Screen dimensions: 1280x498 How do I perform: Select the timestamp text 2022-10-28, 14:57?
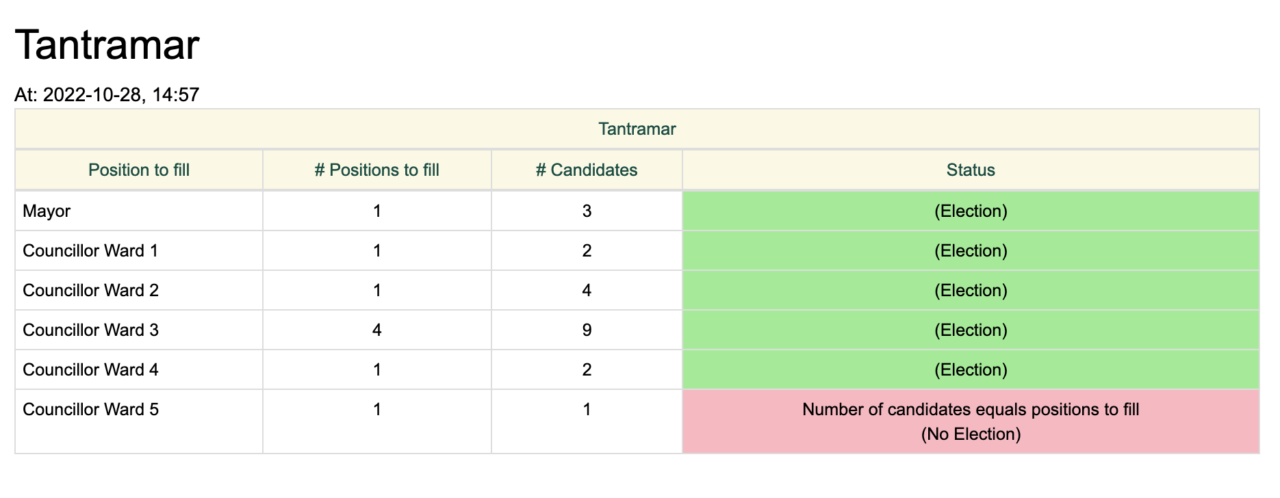tap(121, 95)
